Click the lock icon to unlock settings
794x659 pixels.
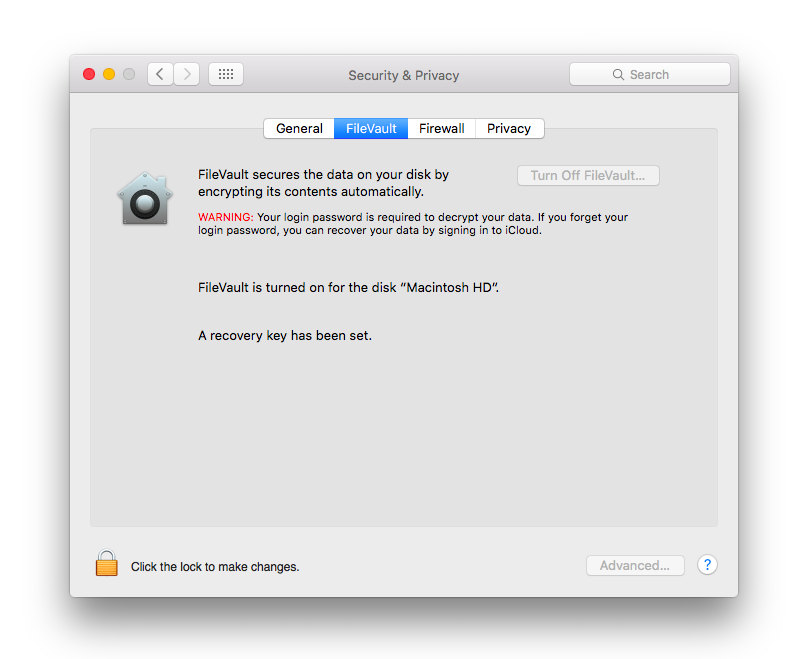106,564
